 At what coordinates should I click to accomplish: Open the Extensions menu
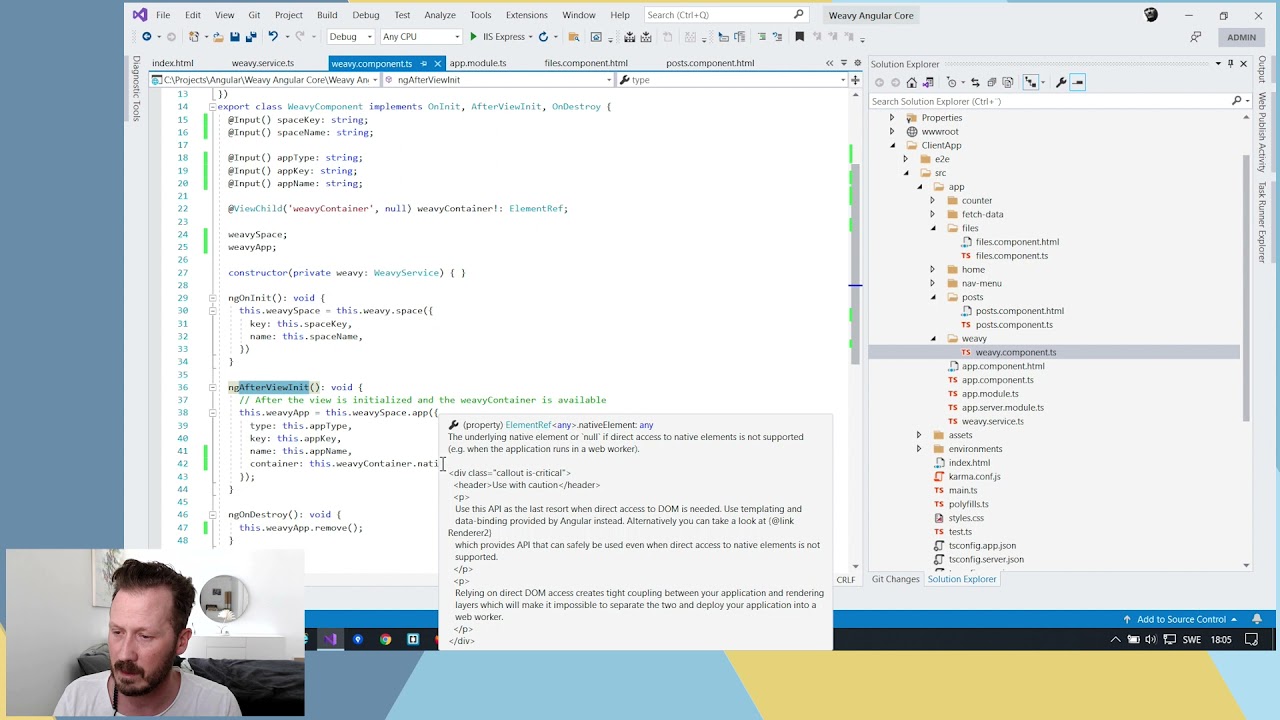(x=526, y=15)
